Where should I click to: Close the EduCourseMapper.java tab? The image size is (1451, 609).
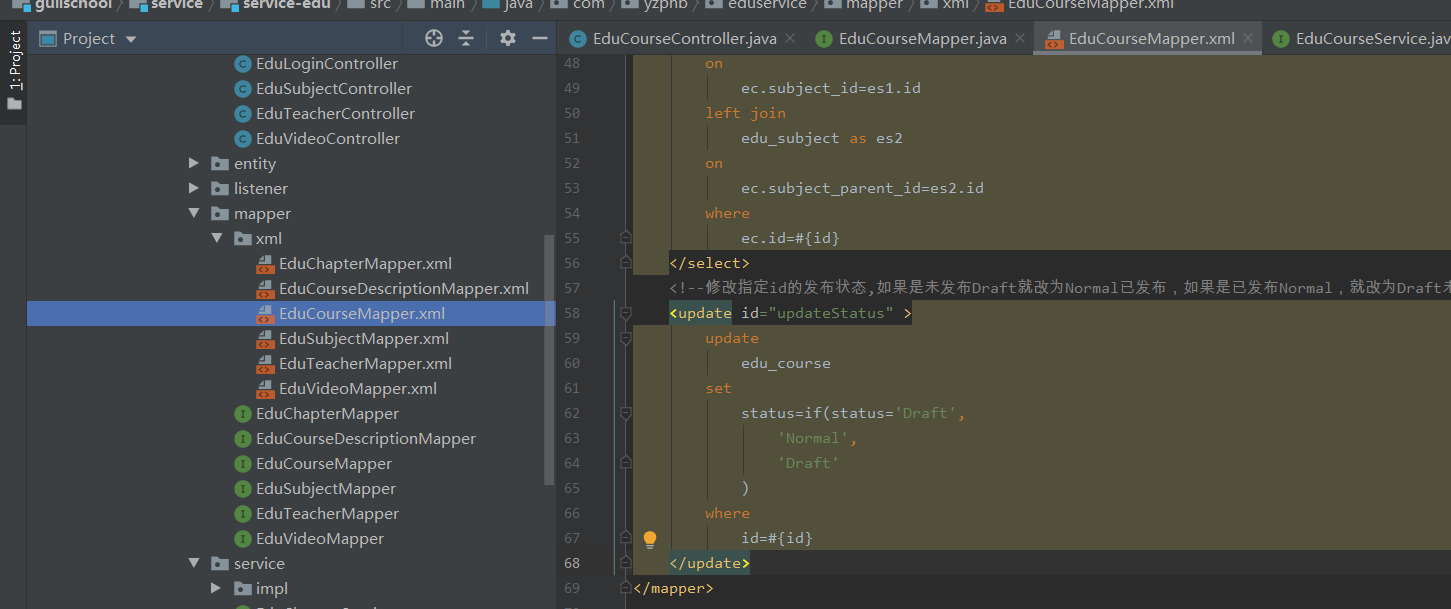click(1019, 38)
